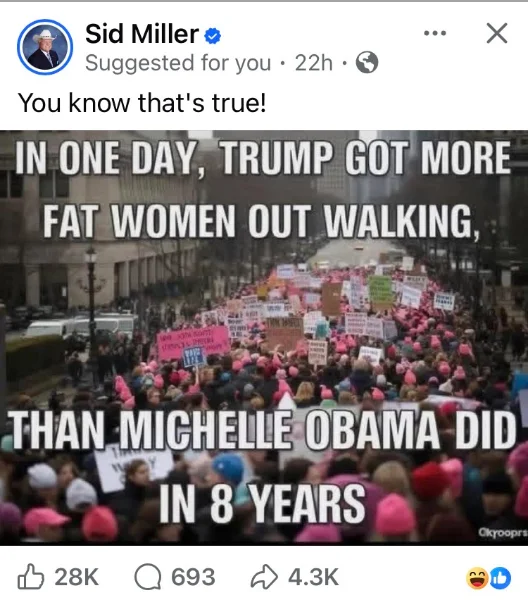The width and height of the screenshot is (528, 600).
Task: Click the Suggested for you label
Action: pyautogui.click(x=178, y=63)
